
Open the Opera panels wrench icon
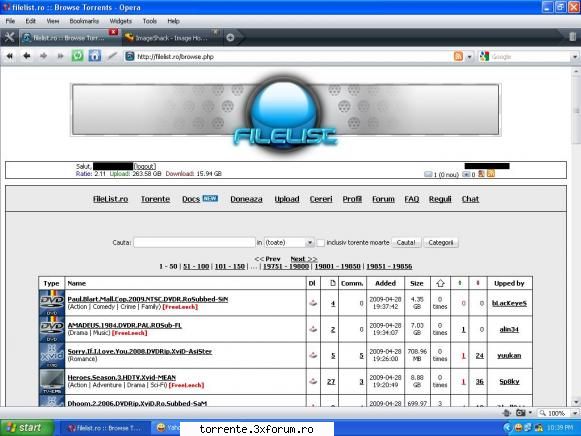tap(9, 37)
